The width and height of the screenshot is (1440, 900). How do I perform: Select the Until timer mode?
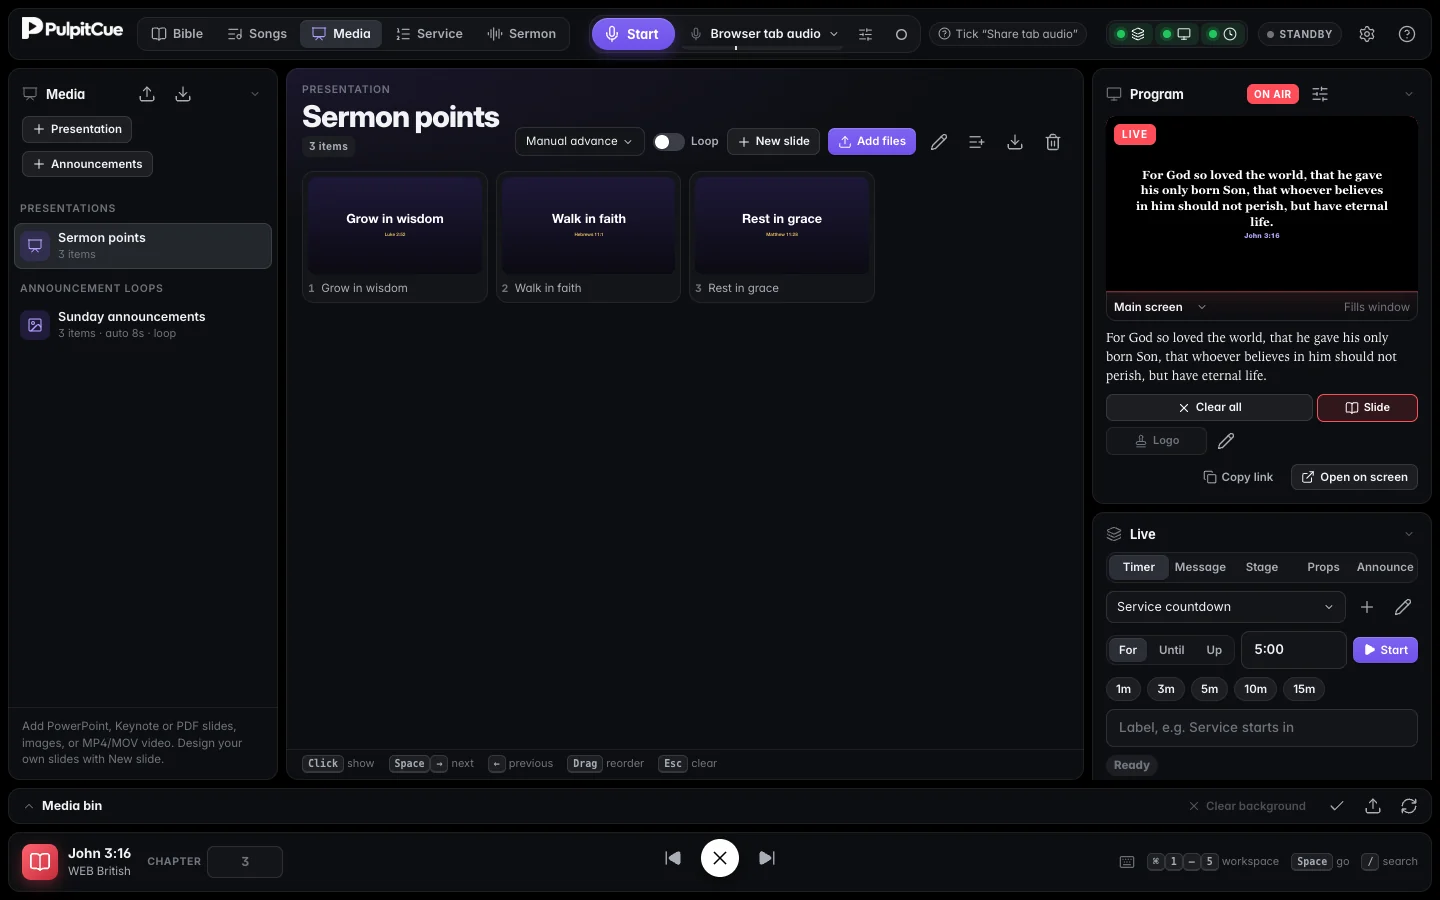(1172, 650)
